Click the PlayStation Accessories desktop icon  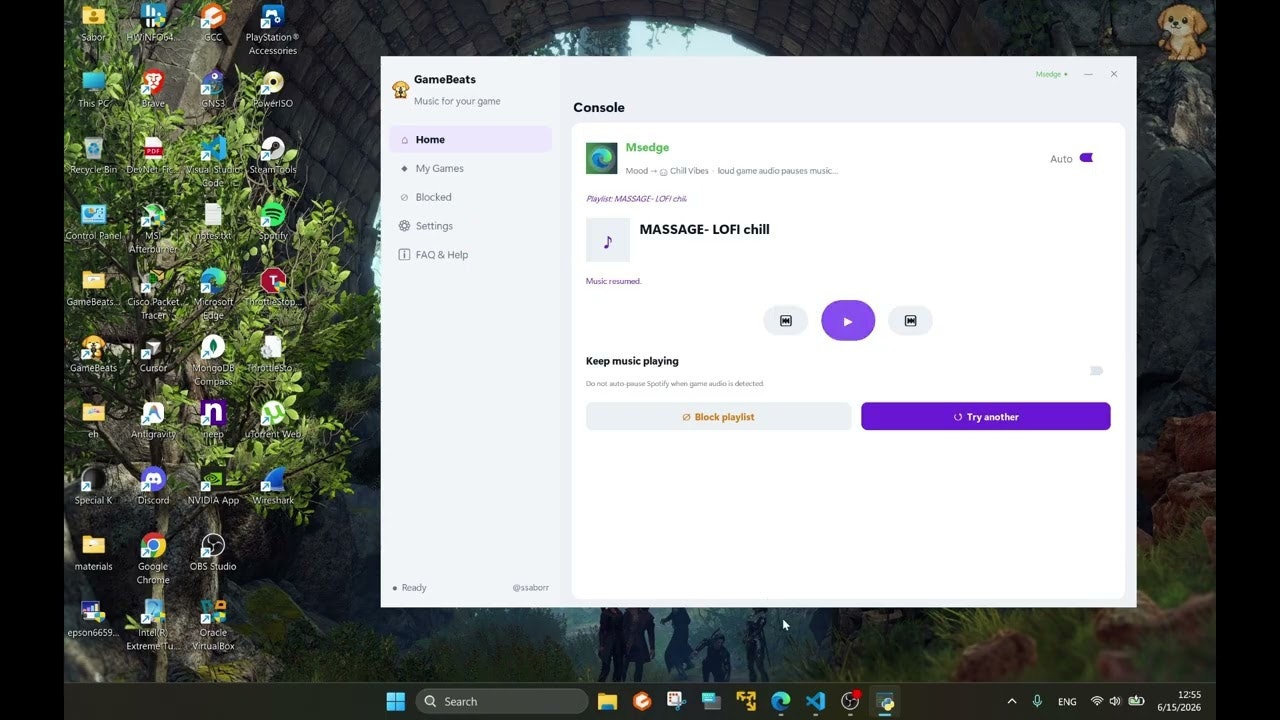tap(272, 30)
